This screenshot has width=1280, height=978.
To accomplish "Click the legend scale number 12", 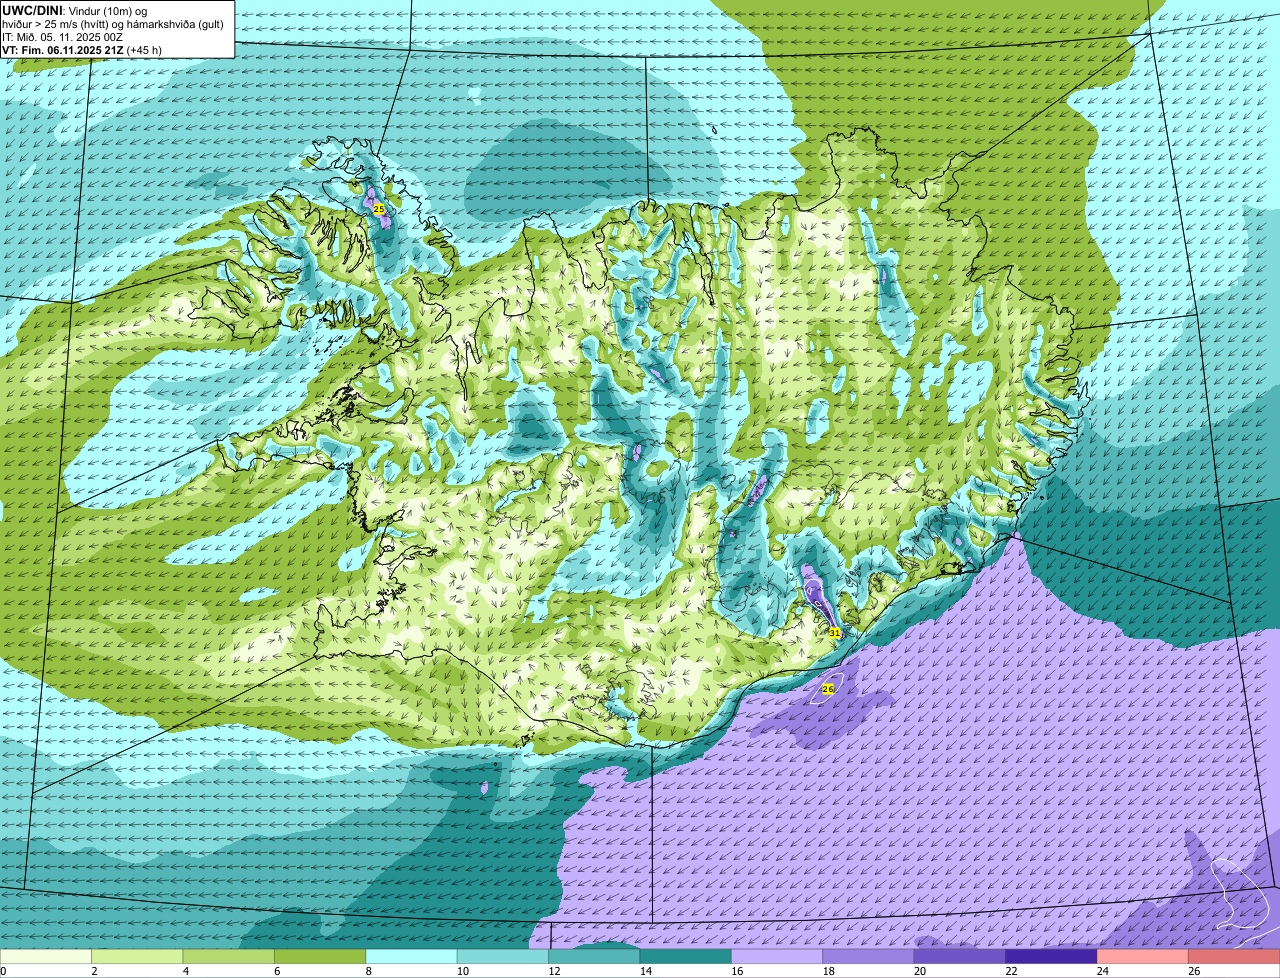I will click(x=554, y=971).
